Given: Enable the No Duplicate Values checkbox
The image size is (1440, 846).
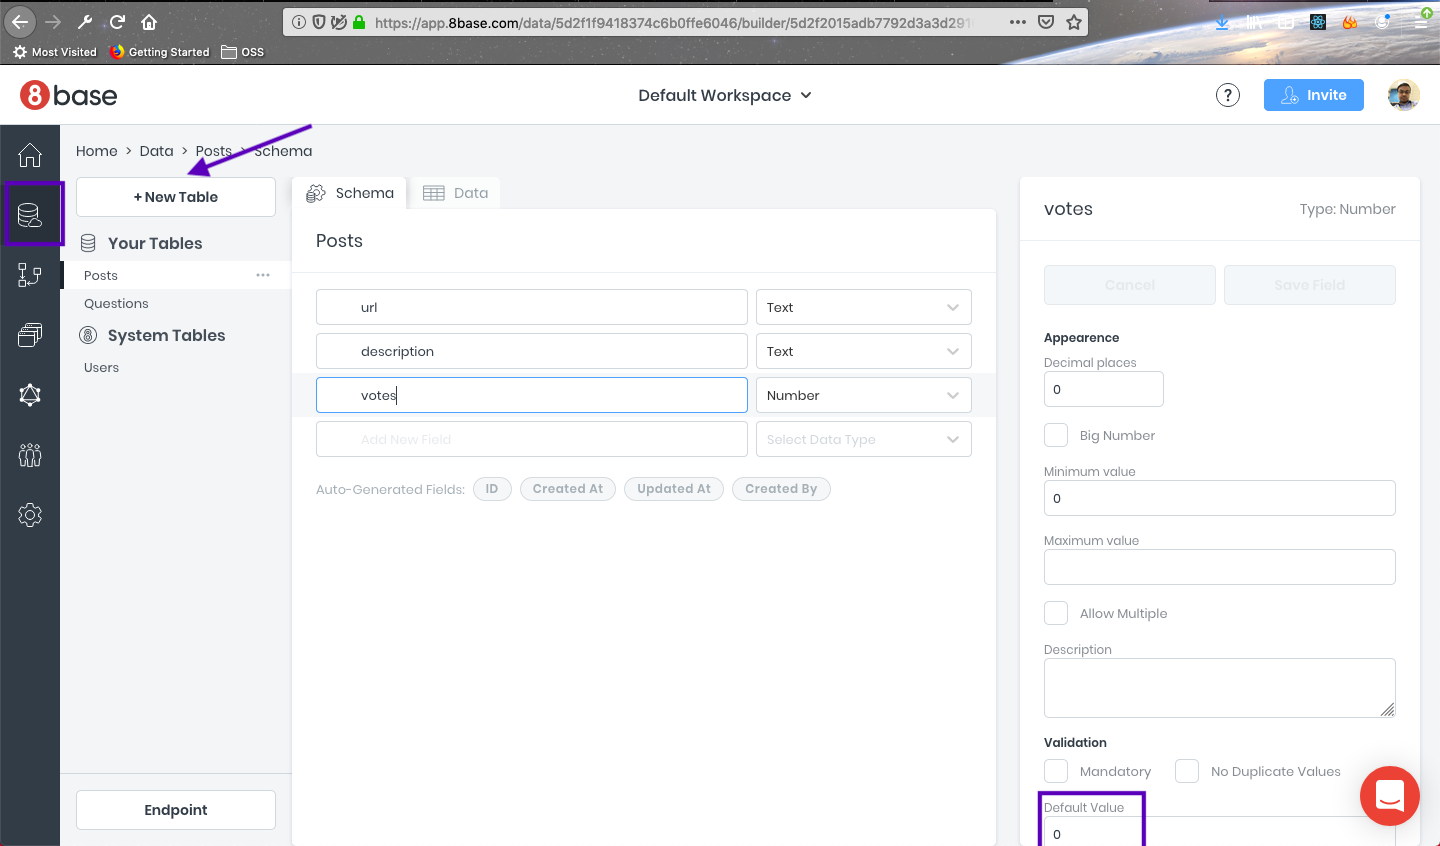Looking at the screenshot, I should (x=1187, y=771).
